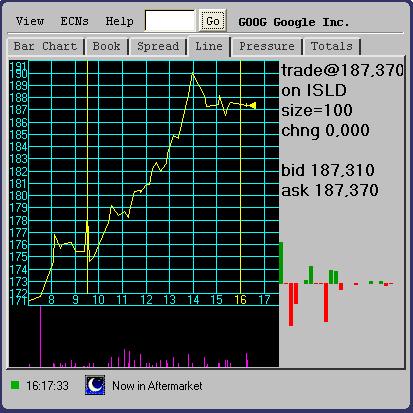
Task: Click the hour 8 label on time axis
Action: pos(51,300)
